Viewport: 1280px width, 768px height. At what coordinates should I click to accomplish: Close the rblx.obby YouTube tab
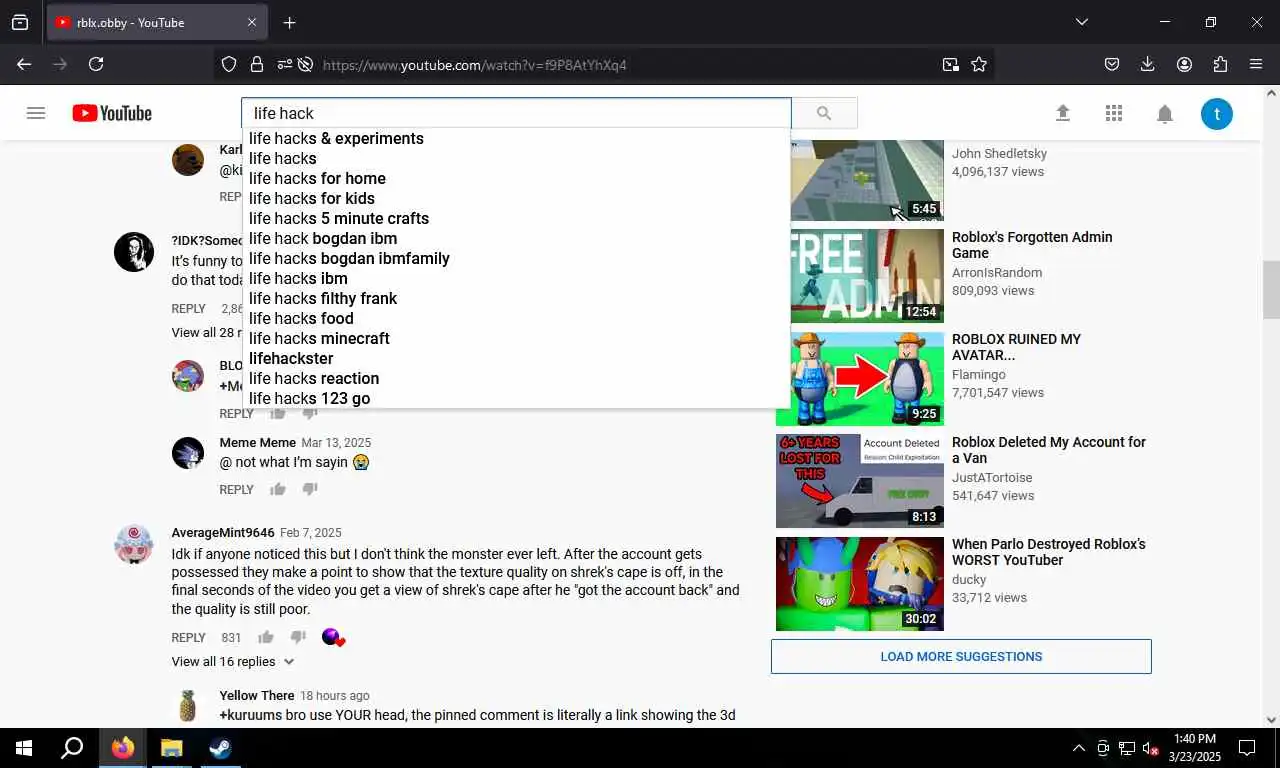(252, 22)
